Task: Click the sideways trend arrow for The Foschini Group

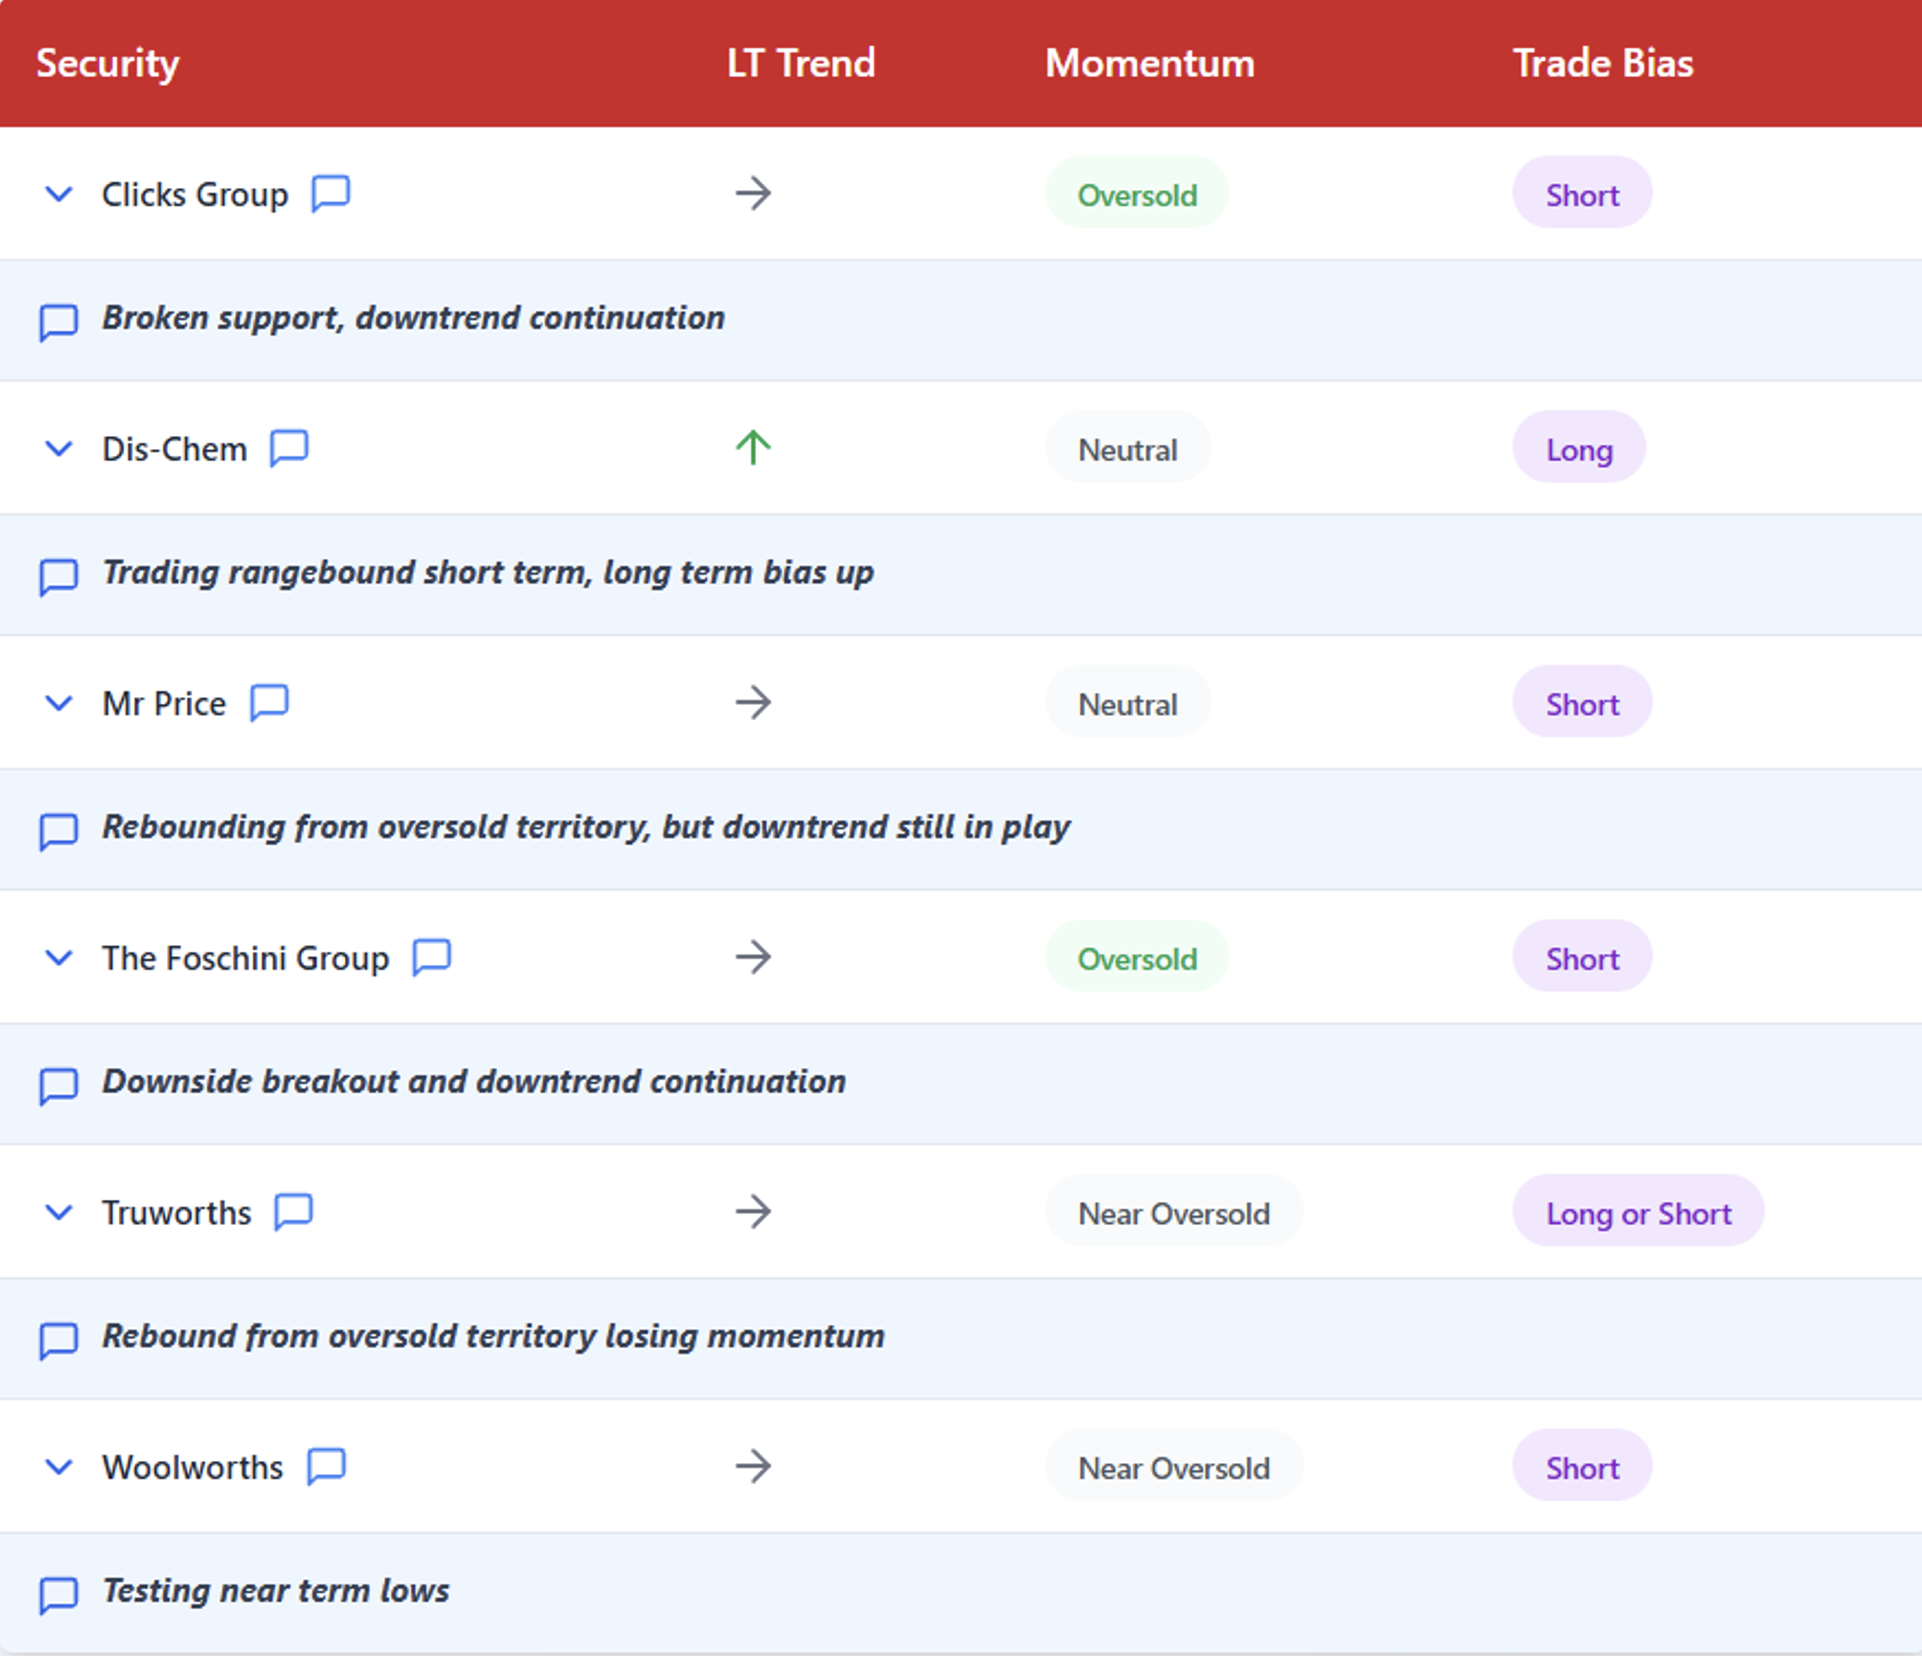Action: coord(753,957)
